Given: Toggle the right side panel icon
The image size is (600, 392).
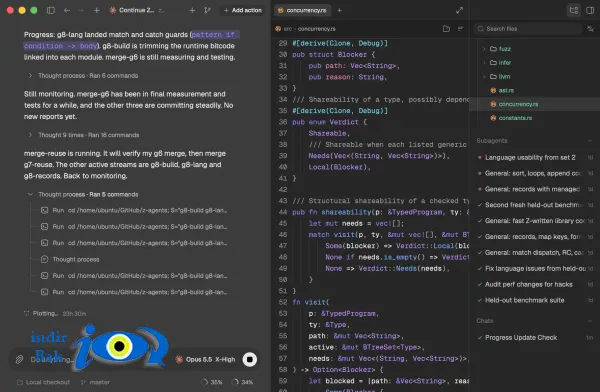Looking at the screenshot, I should click(x=590, y=10).
